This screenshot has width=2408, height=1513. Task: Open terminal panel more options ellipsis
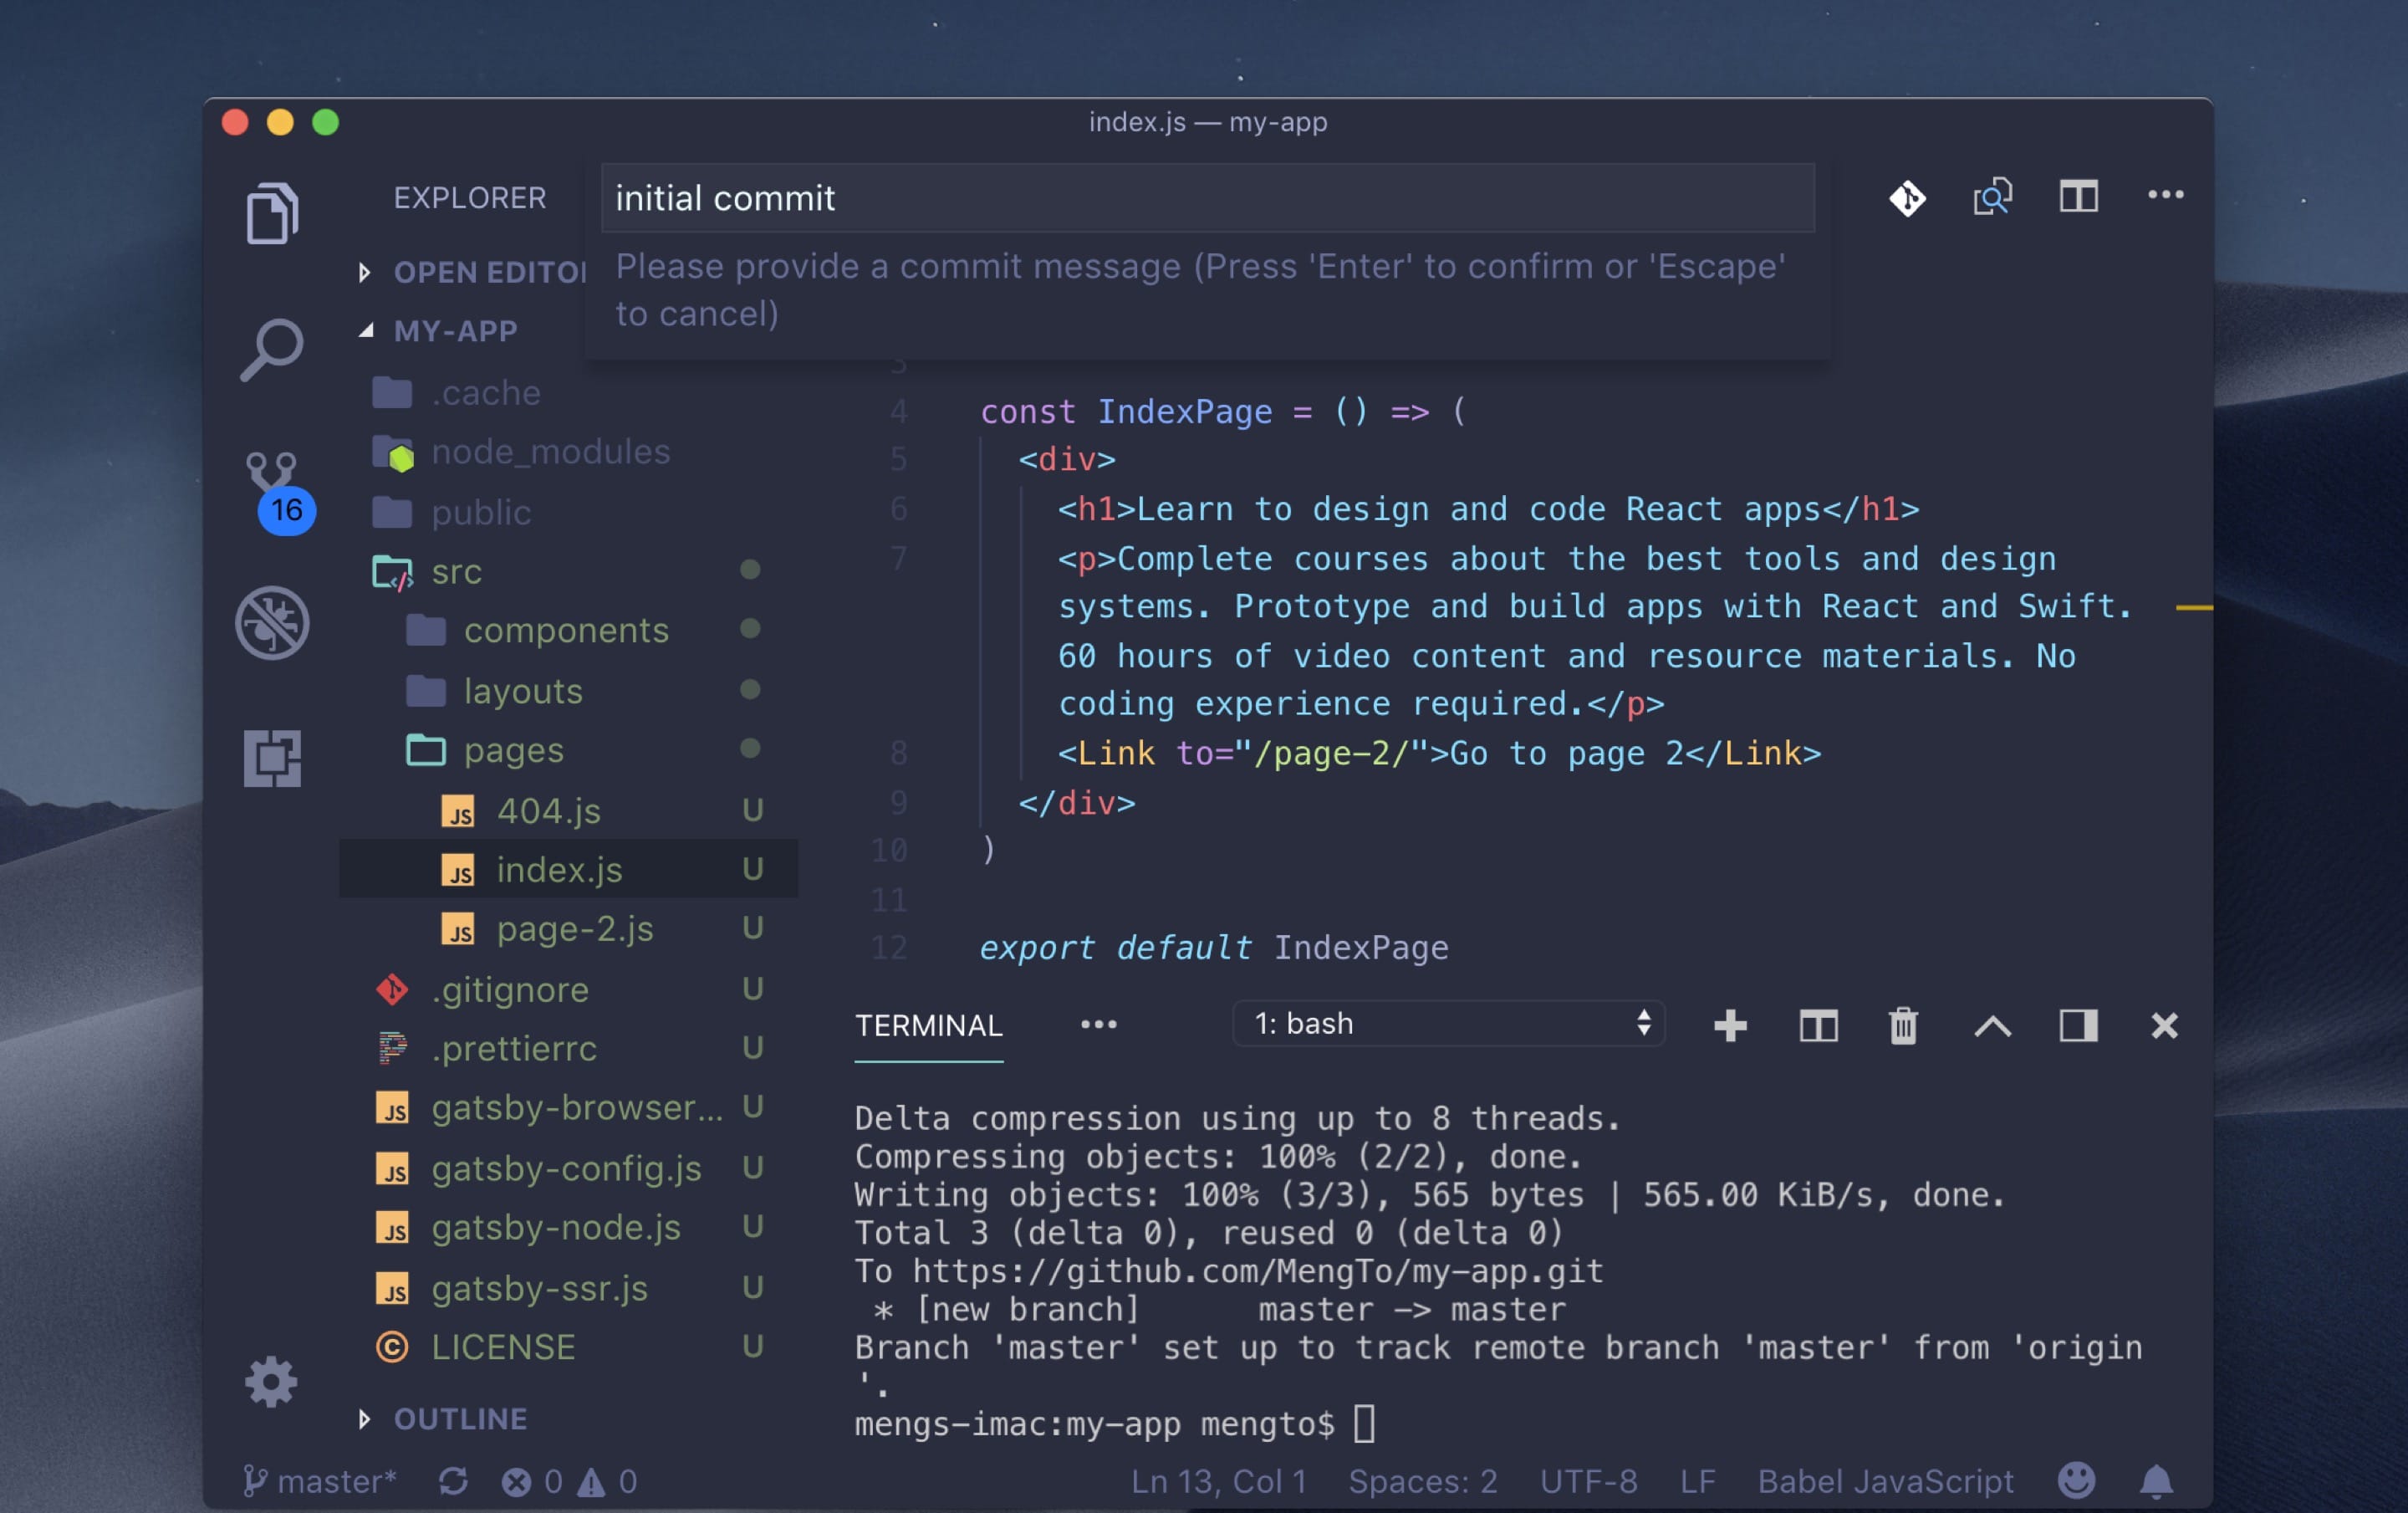(x=1098, y=1024)
